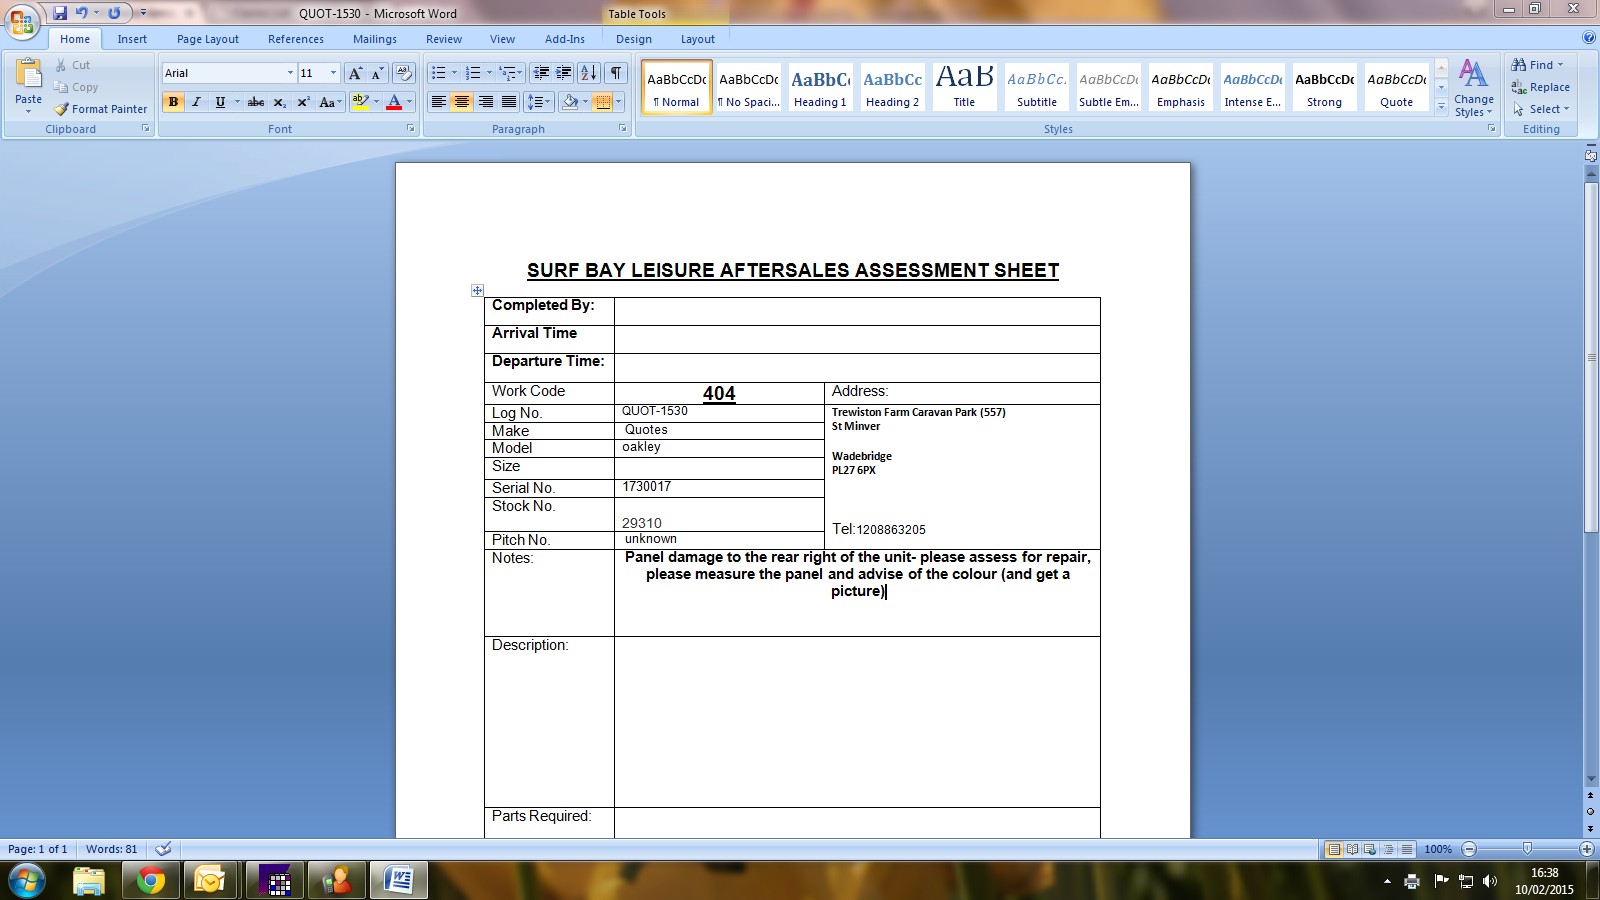Redo via Quick Access Toolbar
The width and height of the screenshot is (1600, 900).
click(x=114, y=13)
